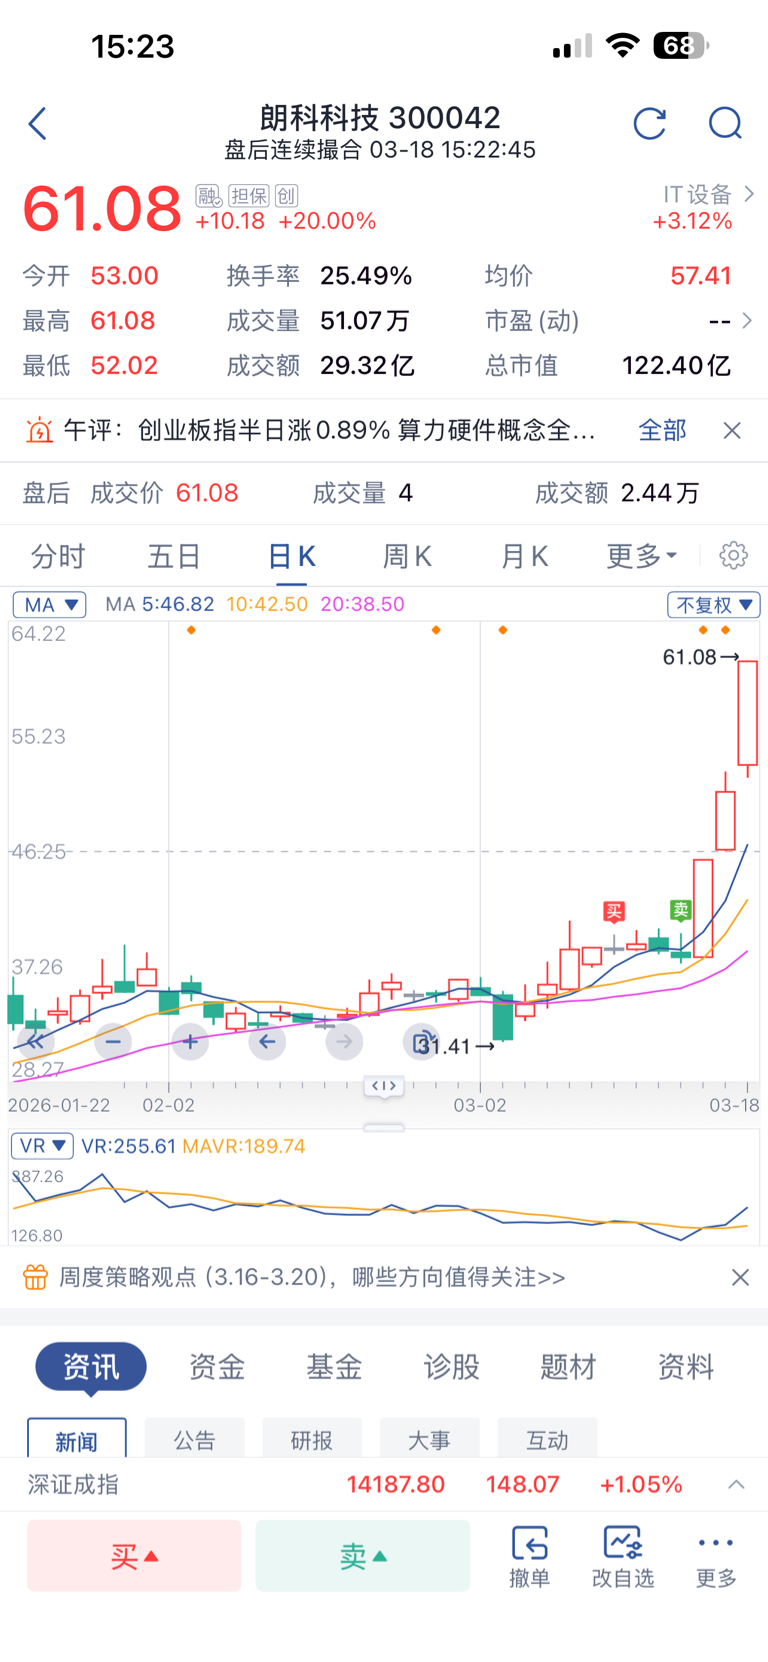
Task: Switch to 分时 chart tab
Action: coord(58,556)
